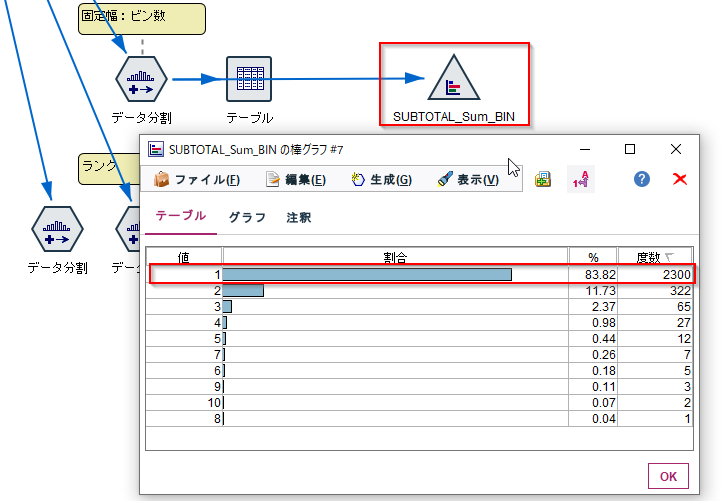Click the percentage cell 83.82
723x501 pixels.
593,275
